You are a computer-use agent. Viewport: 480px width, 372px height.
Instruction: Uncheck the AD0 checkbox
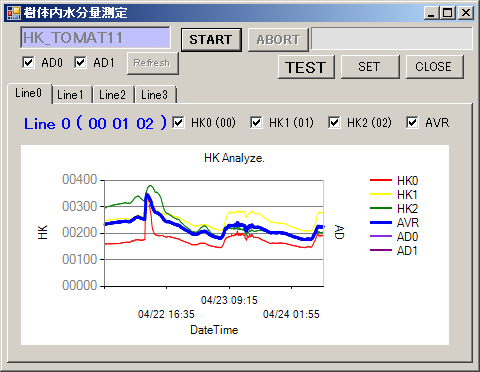(x=28, y=62)
